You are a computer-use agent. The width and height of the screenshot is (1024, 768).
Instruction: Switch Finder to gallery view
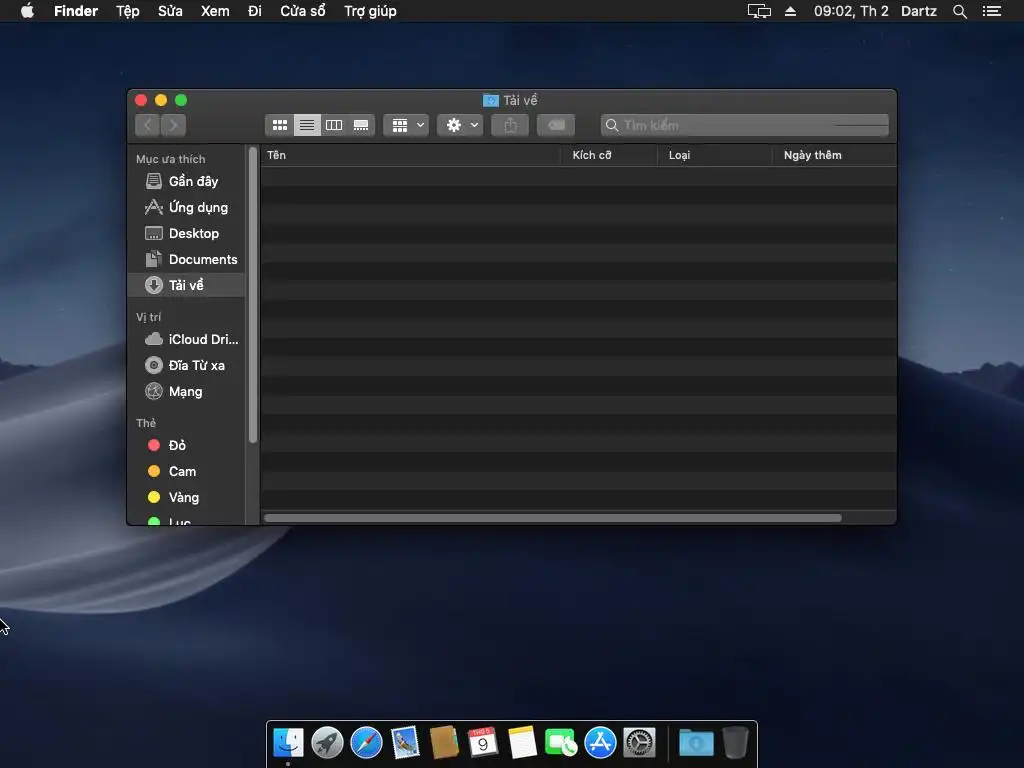(360, 125)
